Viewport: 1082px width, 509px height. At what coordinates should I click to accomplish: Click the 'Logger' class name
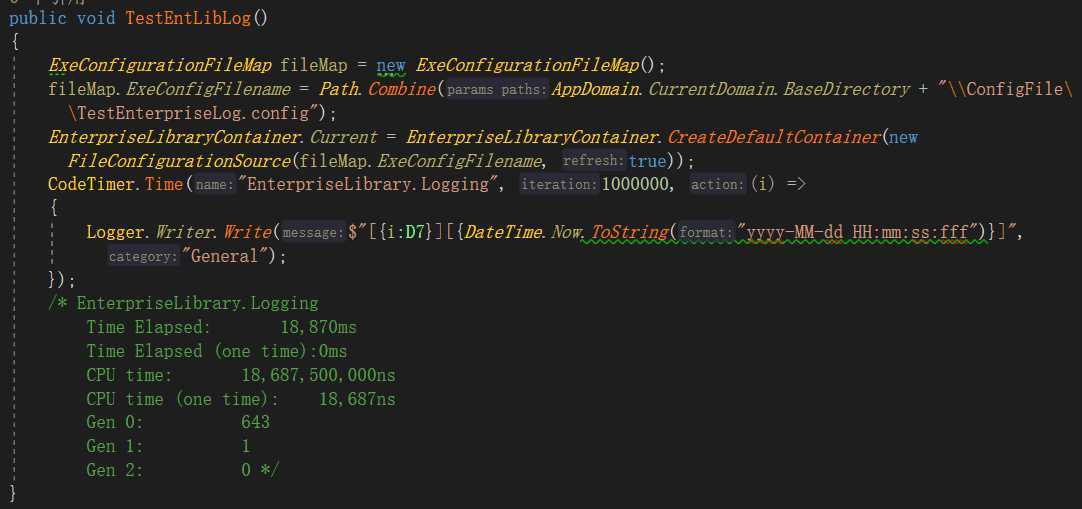pyautogui.click(x=115, y=232)
